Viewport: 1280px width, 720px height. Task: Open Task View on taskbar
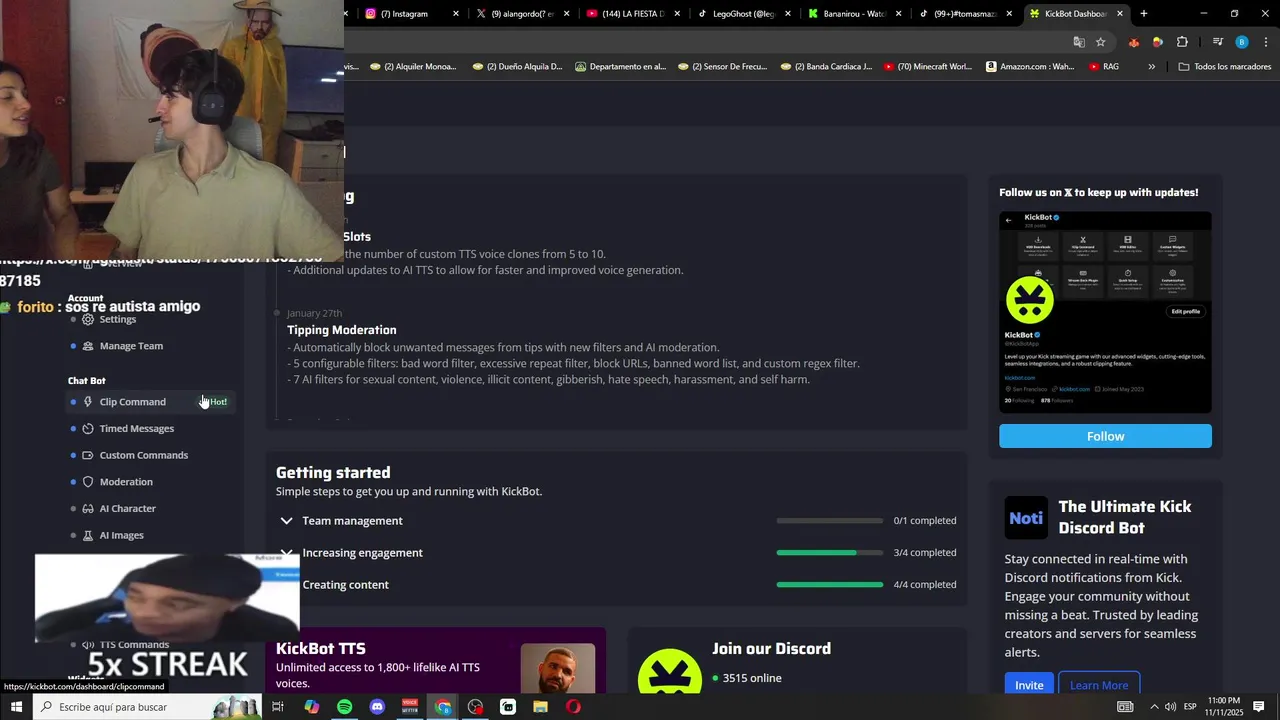coord(278,707)
